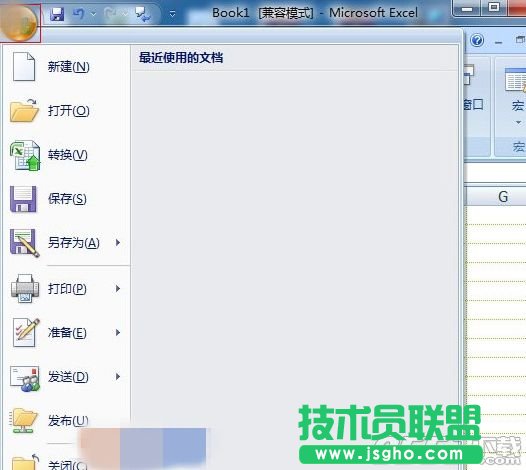Minimize the workbook via ribbon dash button
526x470 pixels.
(x=499, y=42)
